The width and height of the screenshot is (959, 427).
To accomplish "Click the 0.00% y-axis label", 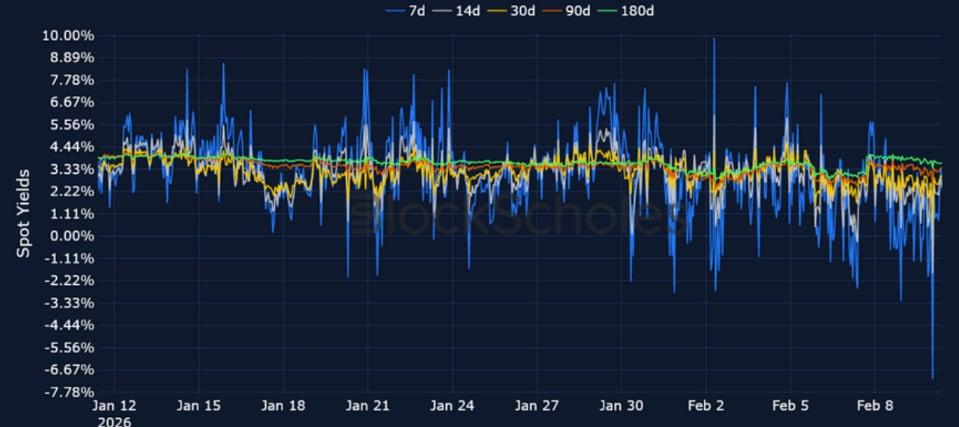I will click(72, 236).
